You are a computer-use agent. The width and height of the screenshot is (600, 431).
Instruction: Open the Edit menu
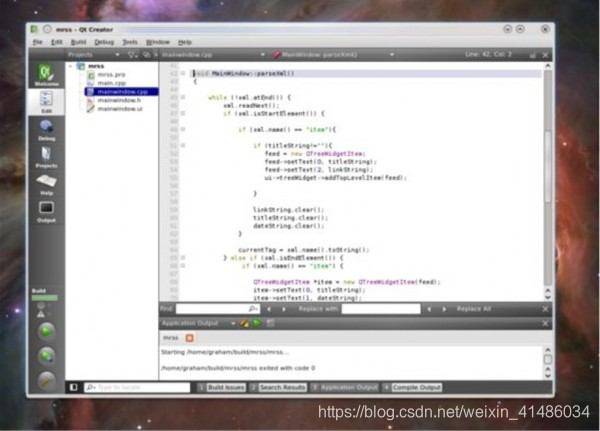[x=57, y=42]
